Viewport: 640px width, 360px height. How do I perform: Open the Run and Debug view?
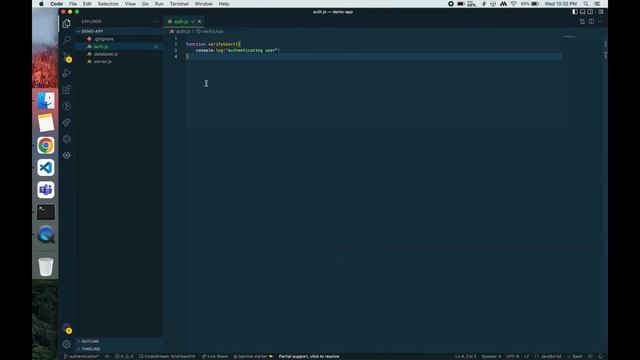click(67, 73)
